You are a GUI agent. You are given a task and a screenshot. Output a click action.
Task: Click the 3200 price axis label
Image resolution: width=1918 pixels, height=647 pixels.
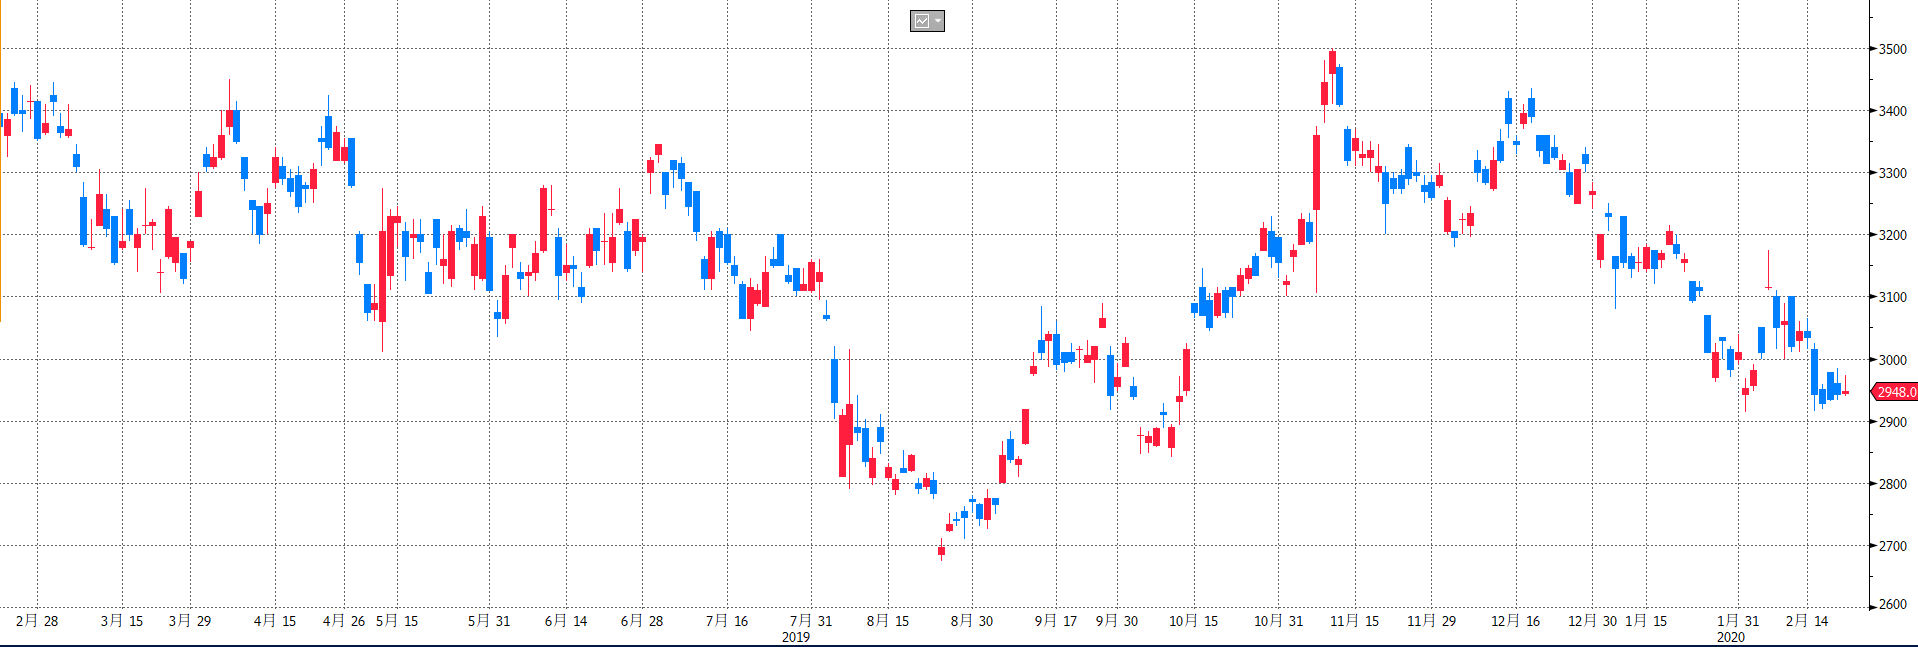click(x=1892, y=235)
